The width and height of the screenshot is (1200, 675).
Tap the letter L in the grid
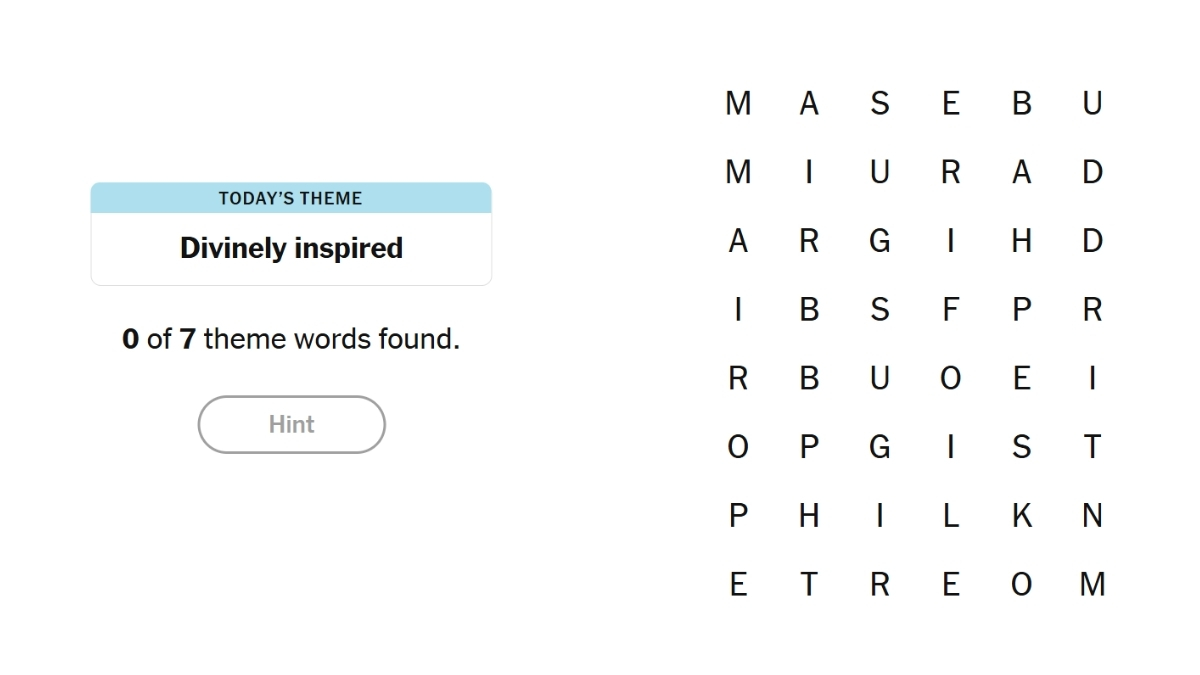(950, 516)
